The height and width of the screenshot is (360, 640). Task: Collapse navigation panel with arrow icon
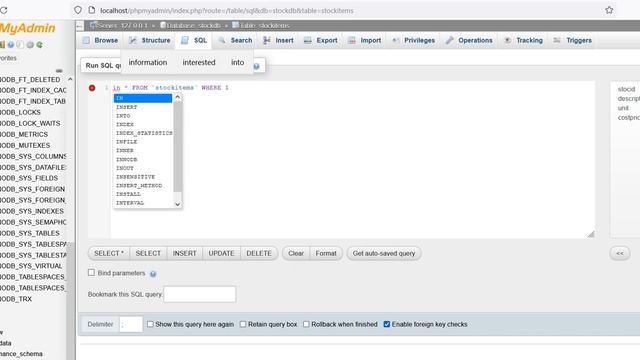pyautogui.click(x=80, y=26)
